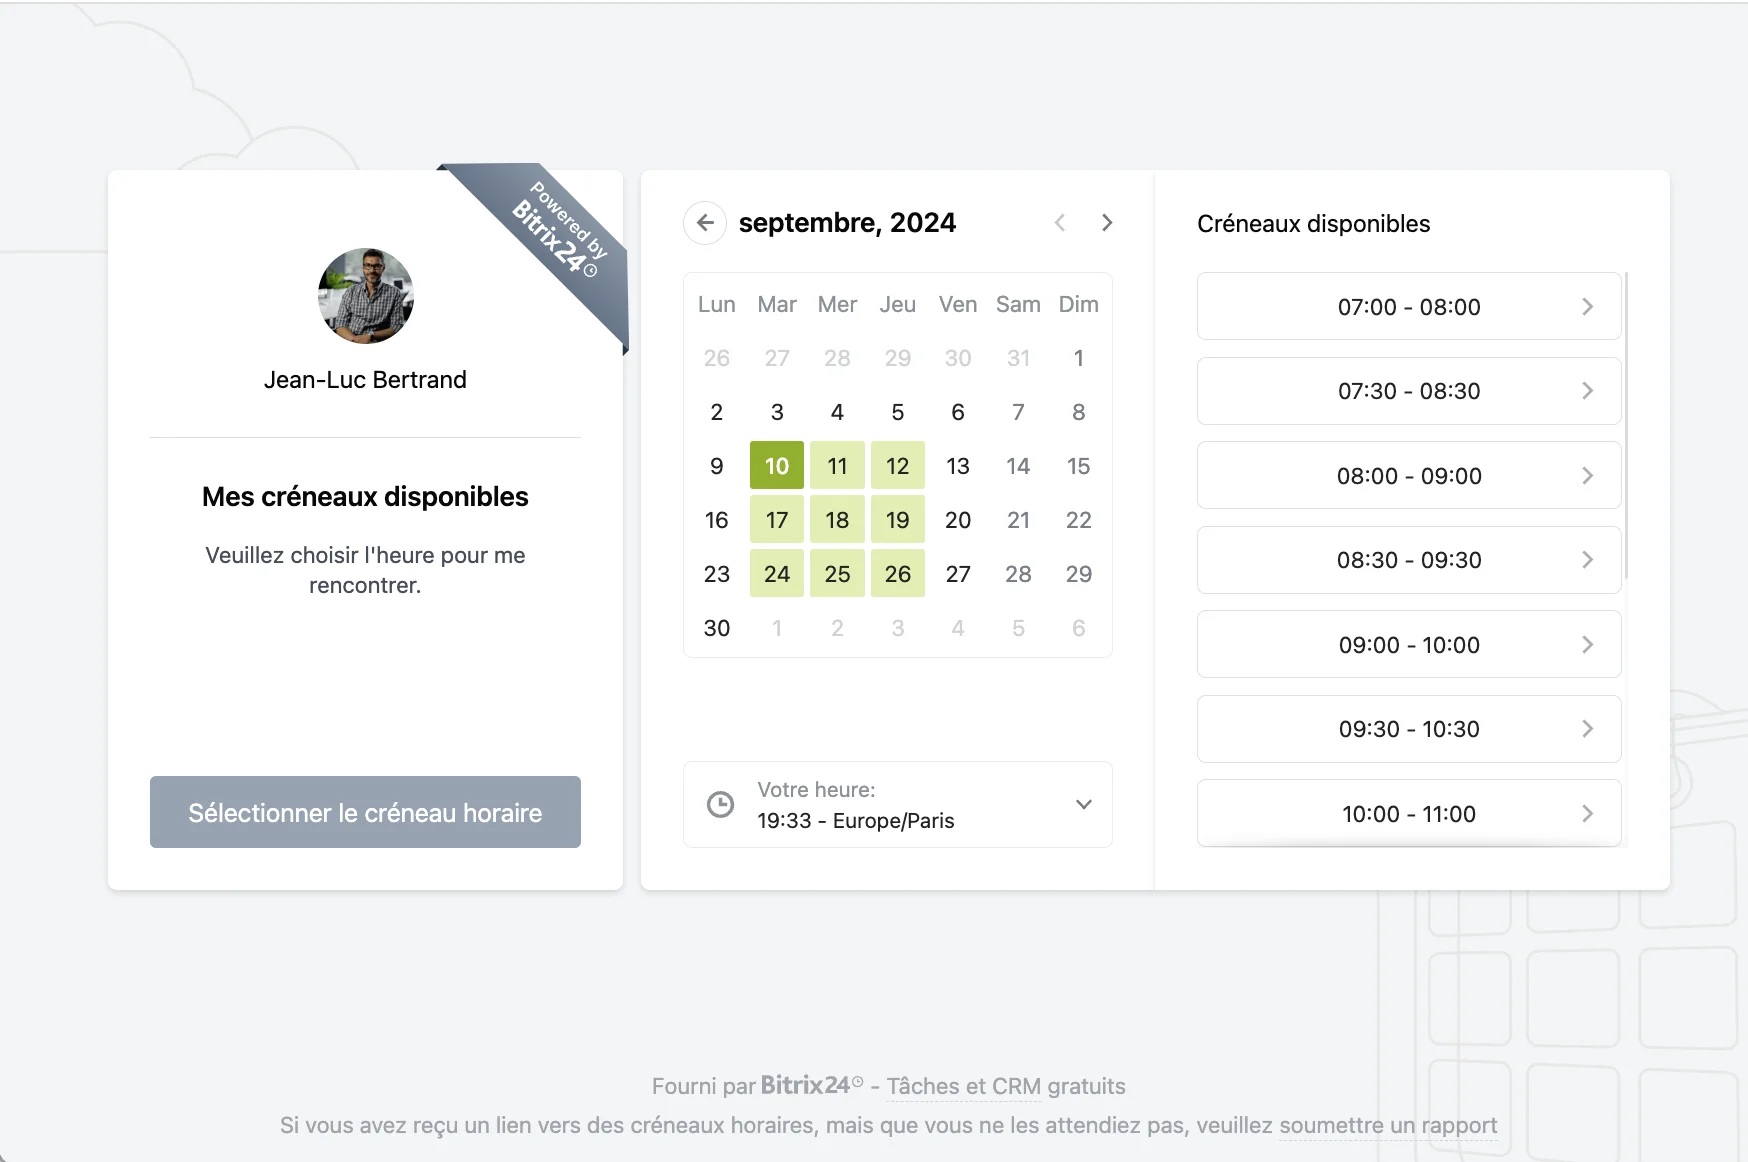1748x1162 pixels.
Task: Pick September 18 in the calendar
Action: click(x=837, y=520)
